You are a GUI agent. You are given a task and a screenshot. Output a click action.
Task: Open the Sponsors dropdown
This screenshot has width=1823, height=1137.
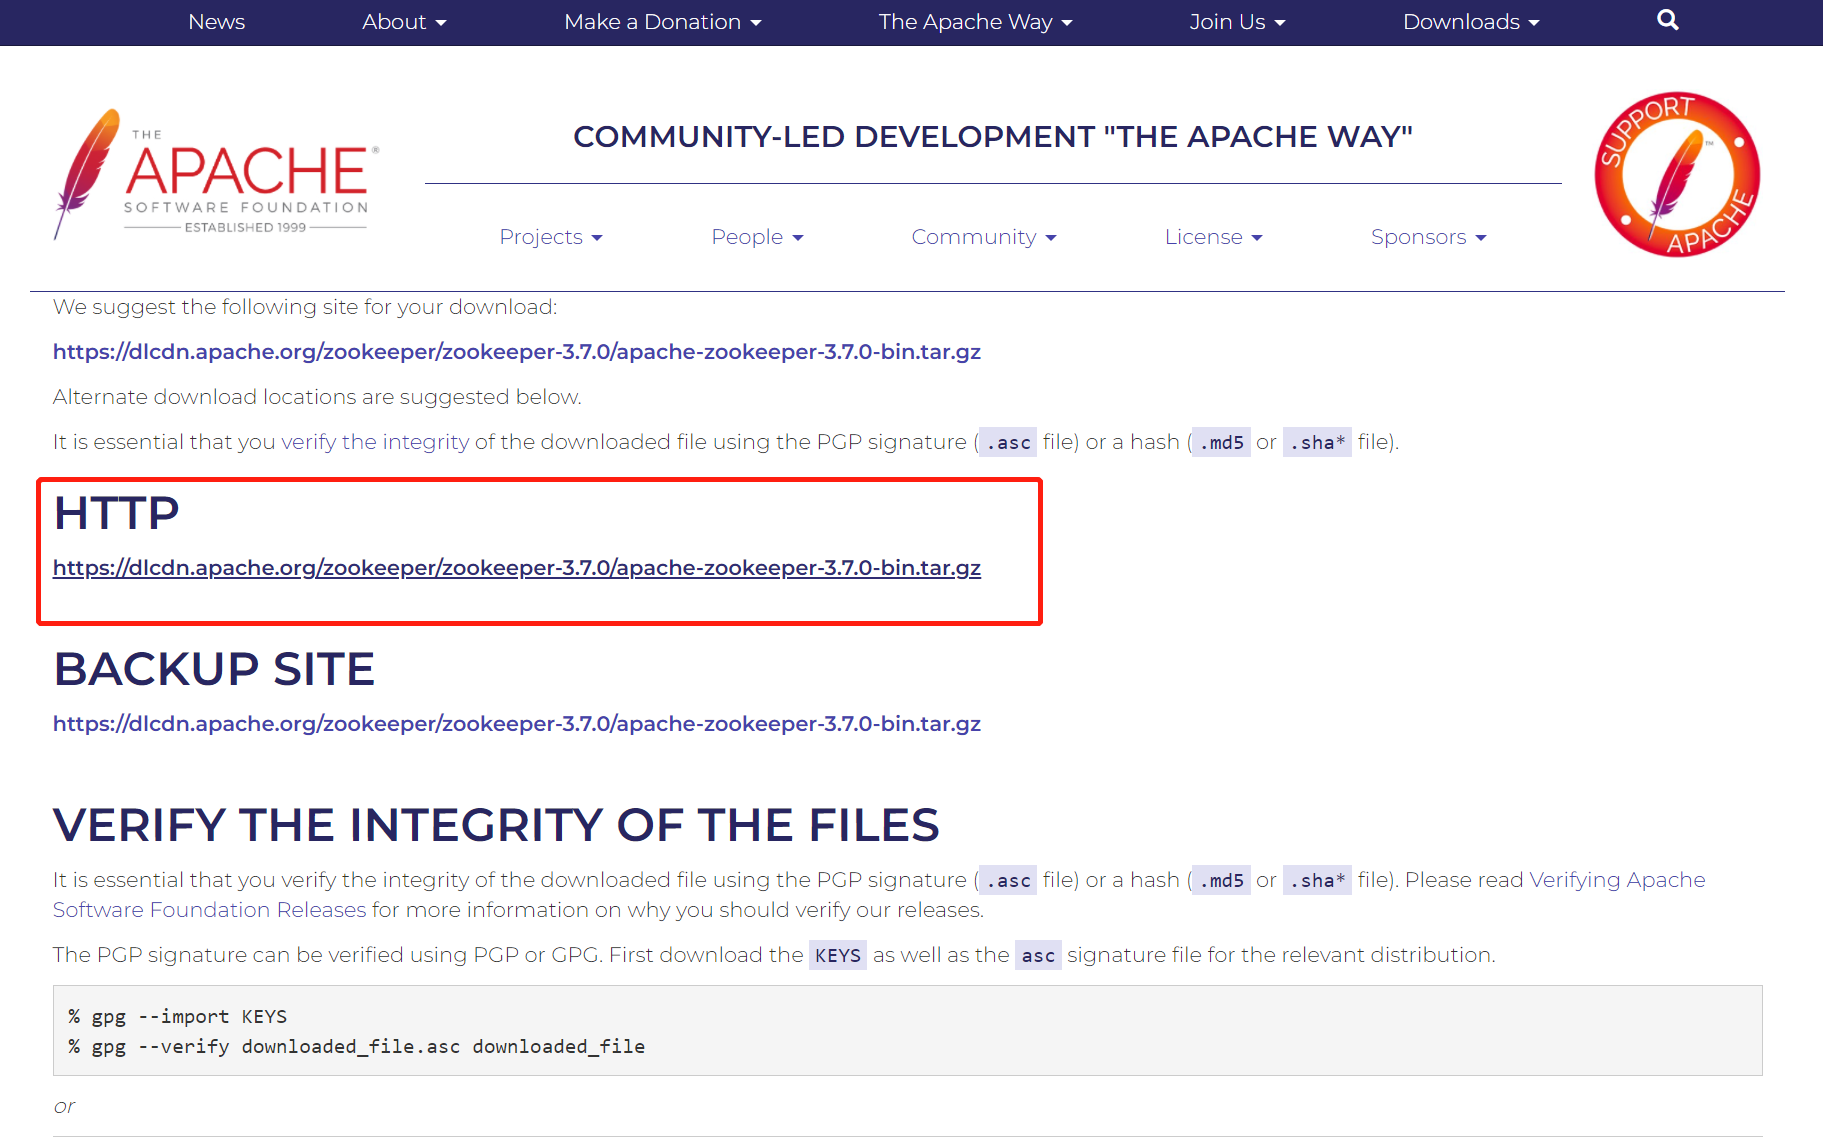pyautogui.click(x=1428, y=237)
